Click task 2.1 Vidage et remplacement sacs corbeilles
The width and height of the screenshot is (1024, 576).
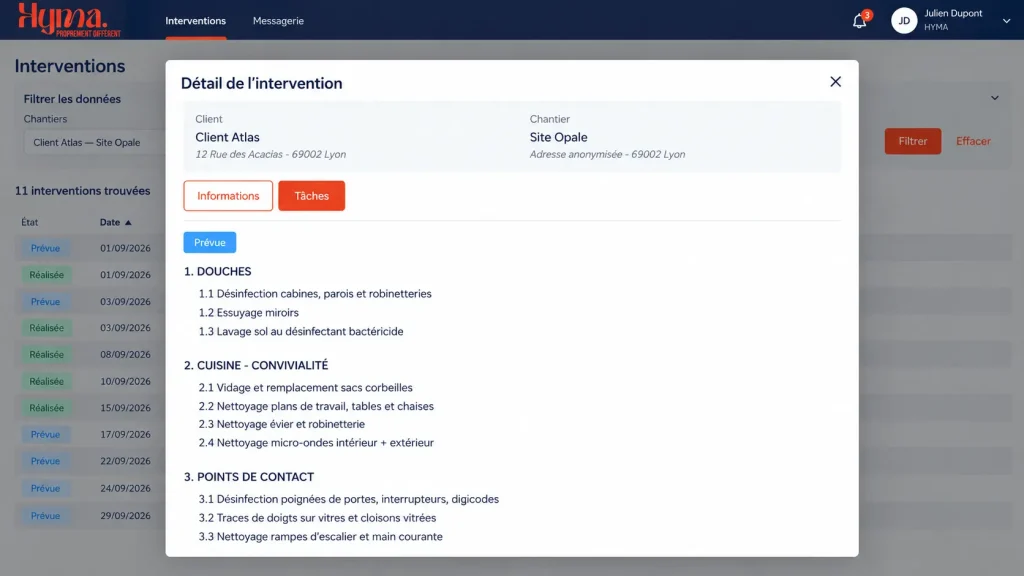coord(305,388)
